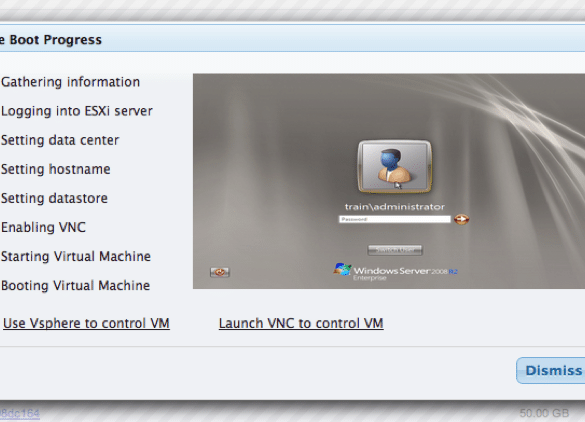Select the 'Gathering information' step text
The image size is (585, 422).
pos(71,82)
